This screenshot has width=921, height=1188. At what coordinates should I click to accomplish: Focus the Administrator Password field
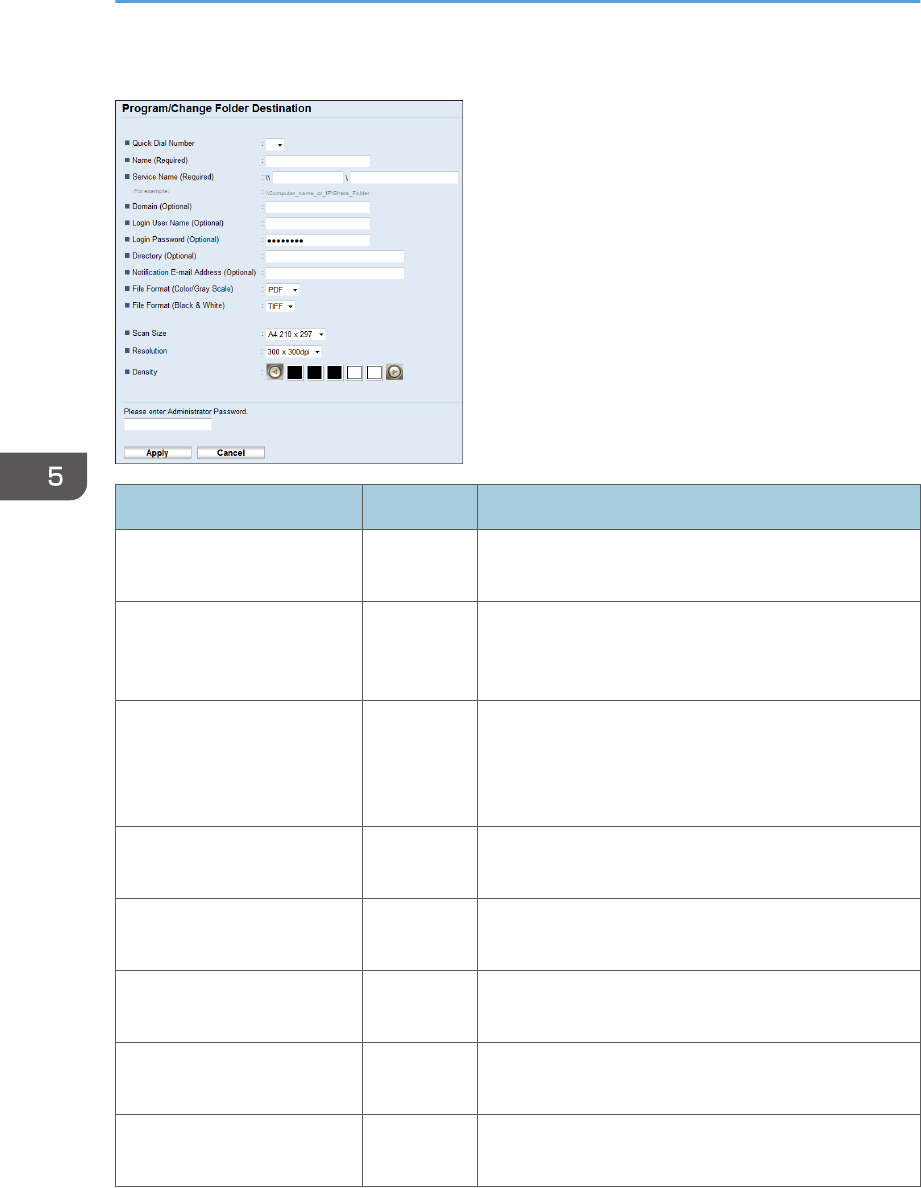168,425
